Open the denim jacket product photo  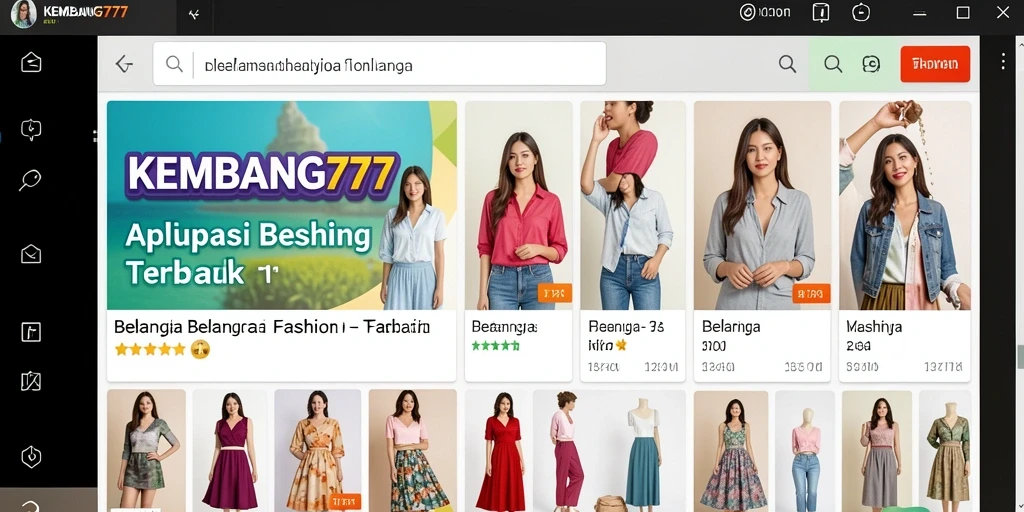pyautogui.click(x=905, y=205)
